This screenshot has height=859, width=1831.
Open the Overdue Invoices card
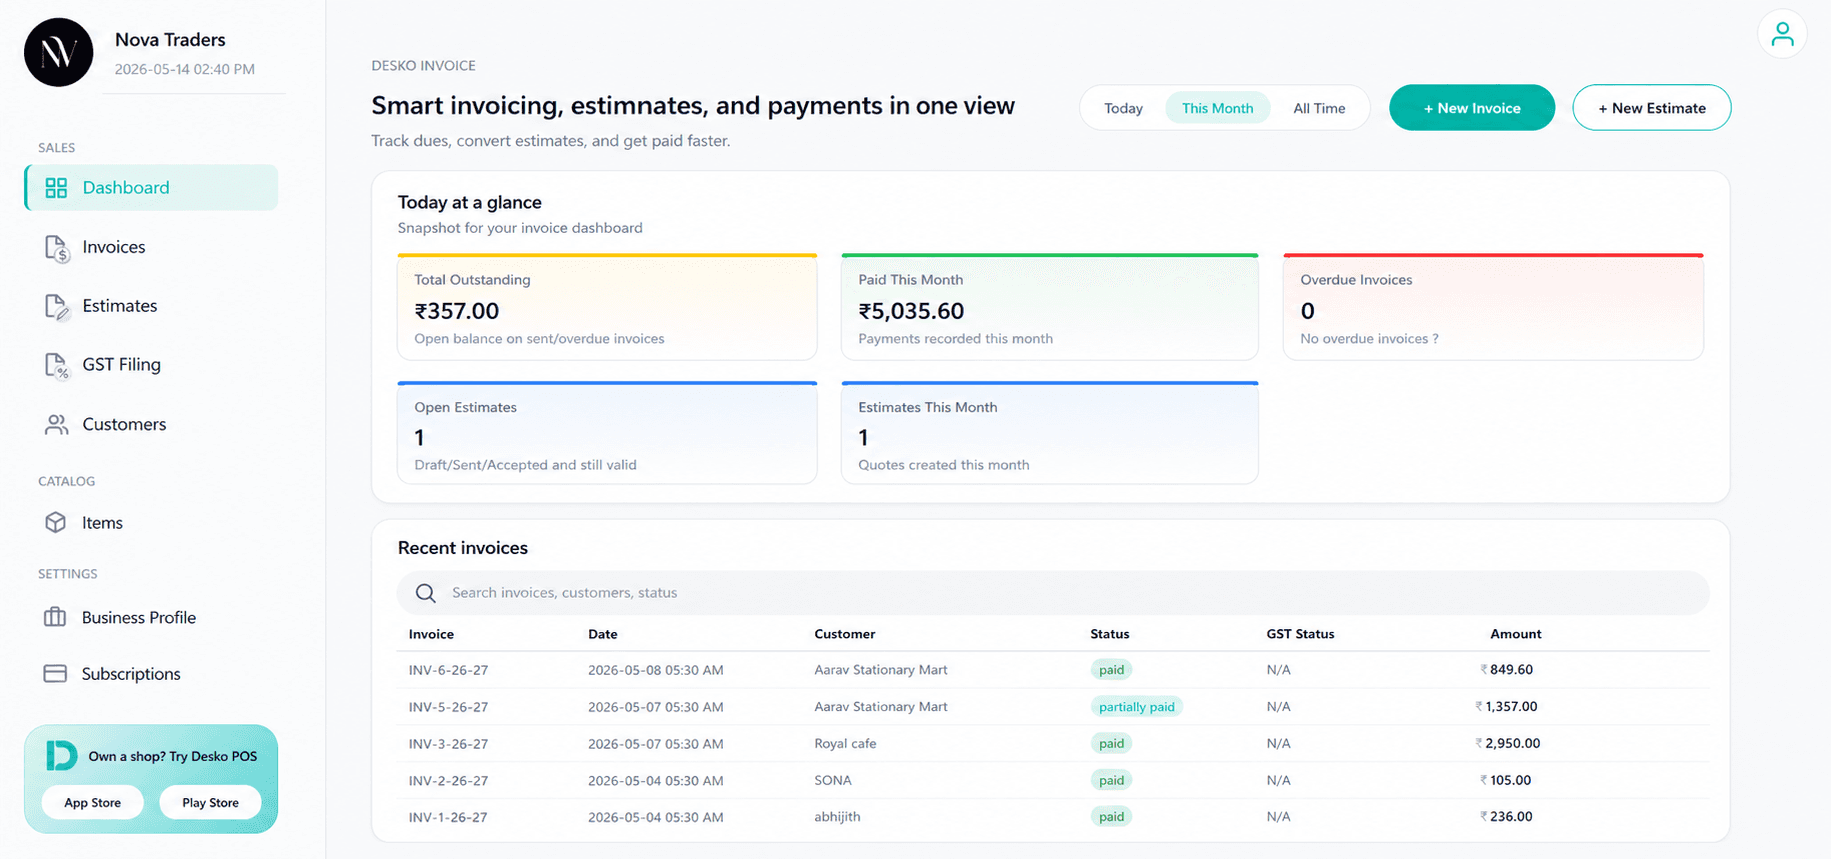[1493, 307]
